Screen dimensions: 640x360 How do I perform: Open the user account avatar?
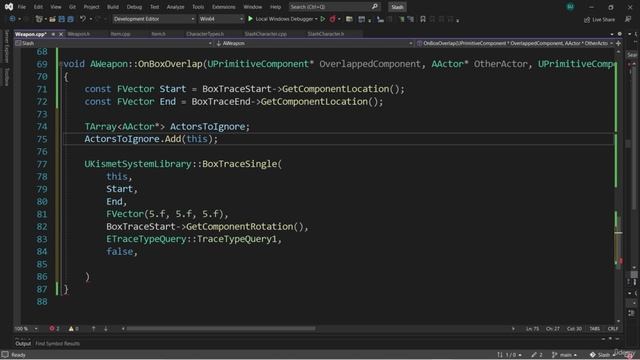click(x=570, y=7)
